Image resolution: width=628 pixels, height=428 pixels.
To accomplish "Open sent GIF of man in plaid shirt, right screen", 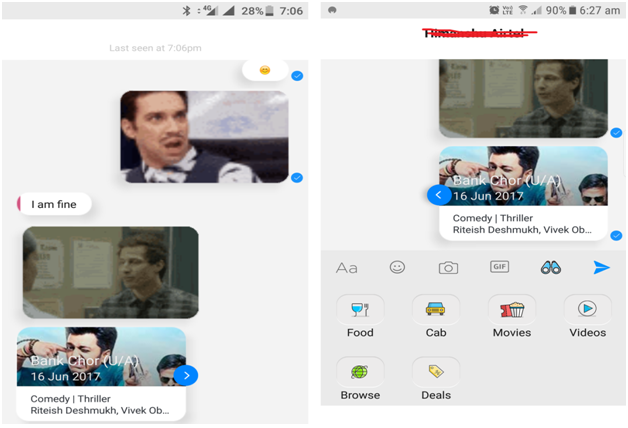I will point(523,98).
